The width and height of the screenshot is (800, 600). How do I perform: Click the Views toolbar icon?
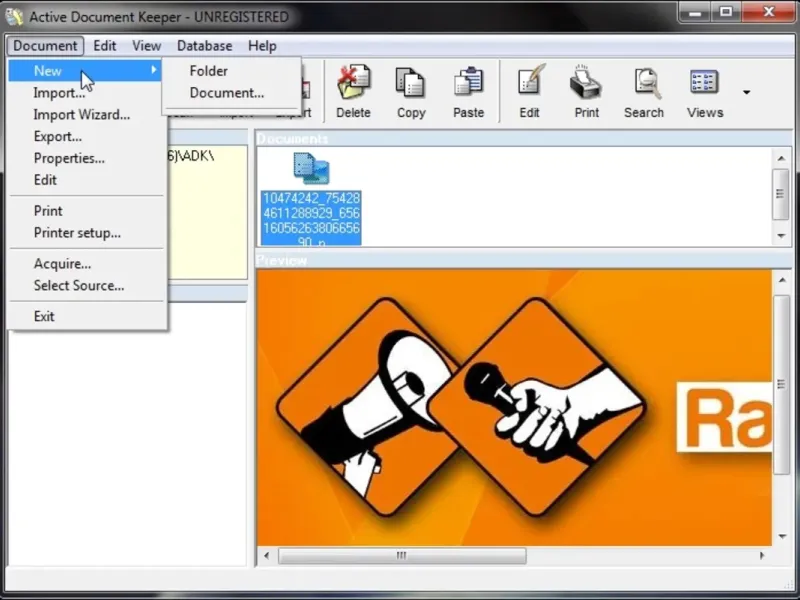(705, 92)
